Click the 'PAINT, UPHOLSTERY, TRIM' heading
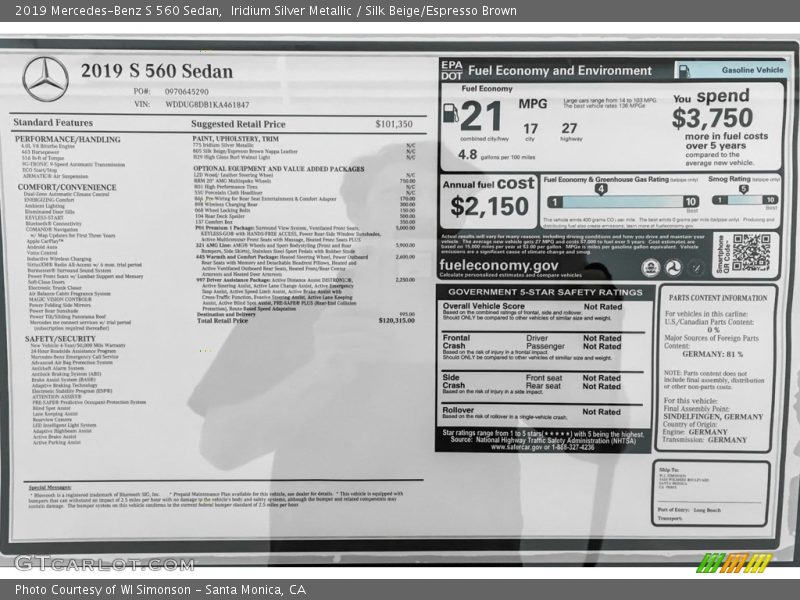 (235, 139)
